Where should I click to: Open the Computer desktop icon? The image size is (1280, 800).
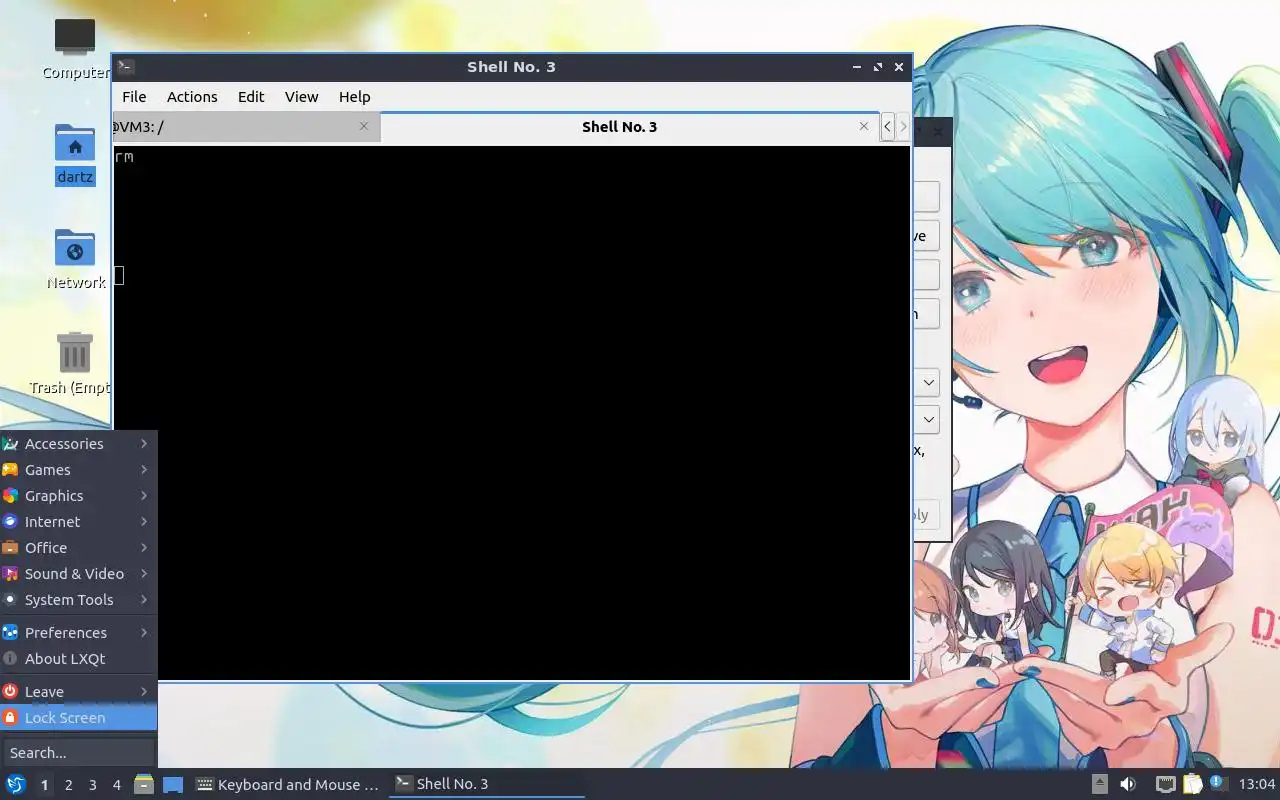[75, 48]
